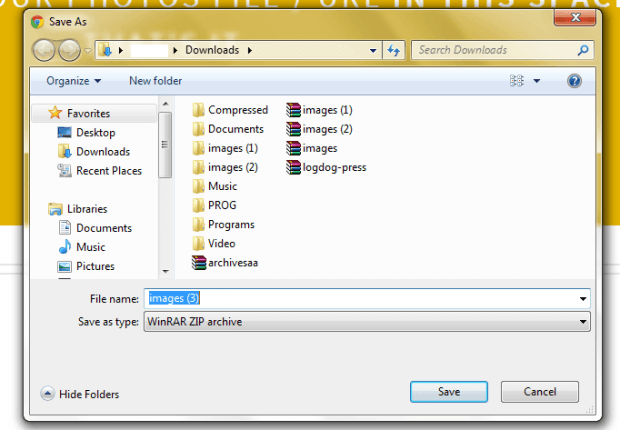The width and height of the screenshot is (620, 430).
Task: Click the change view icon
Action: point(516,81)
